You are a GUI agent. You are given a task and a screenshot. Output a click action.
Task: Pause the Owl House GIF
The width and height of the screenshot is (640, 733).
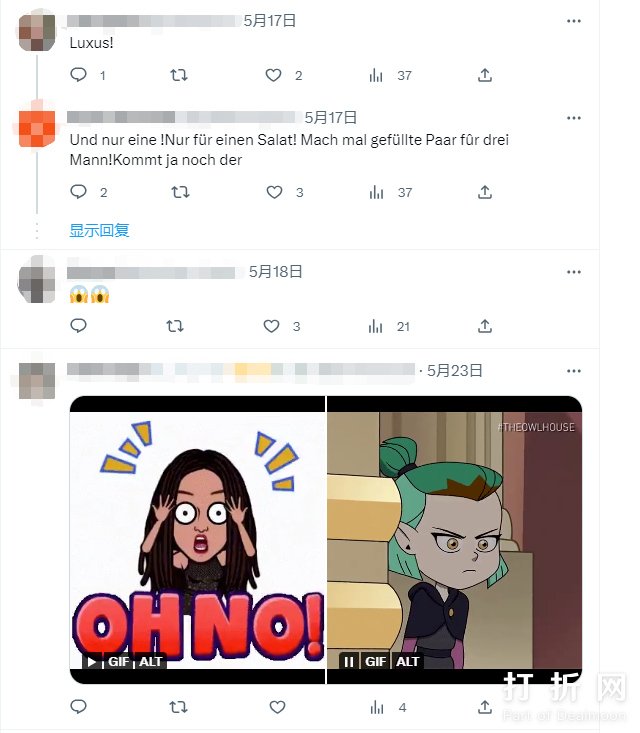coord(349,661)
